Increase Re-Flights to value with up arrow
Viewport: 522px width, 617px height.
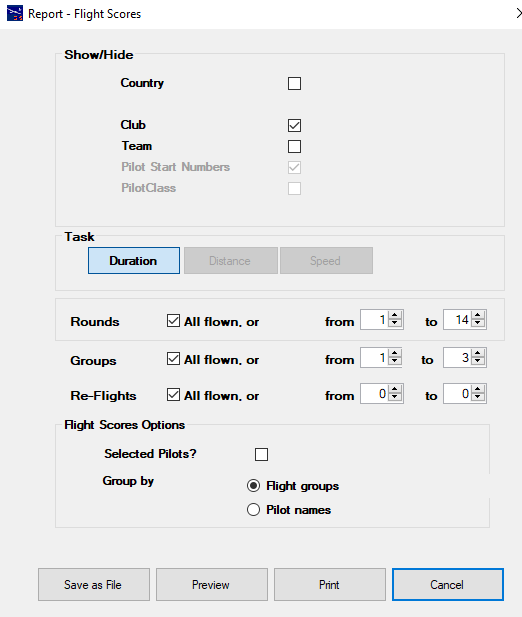click(478, 389)
